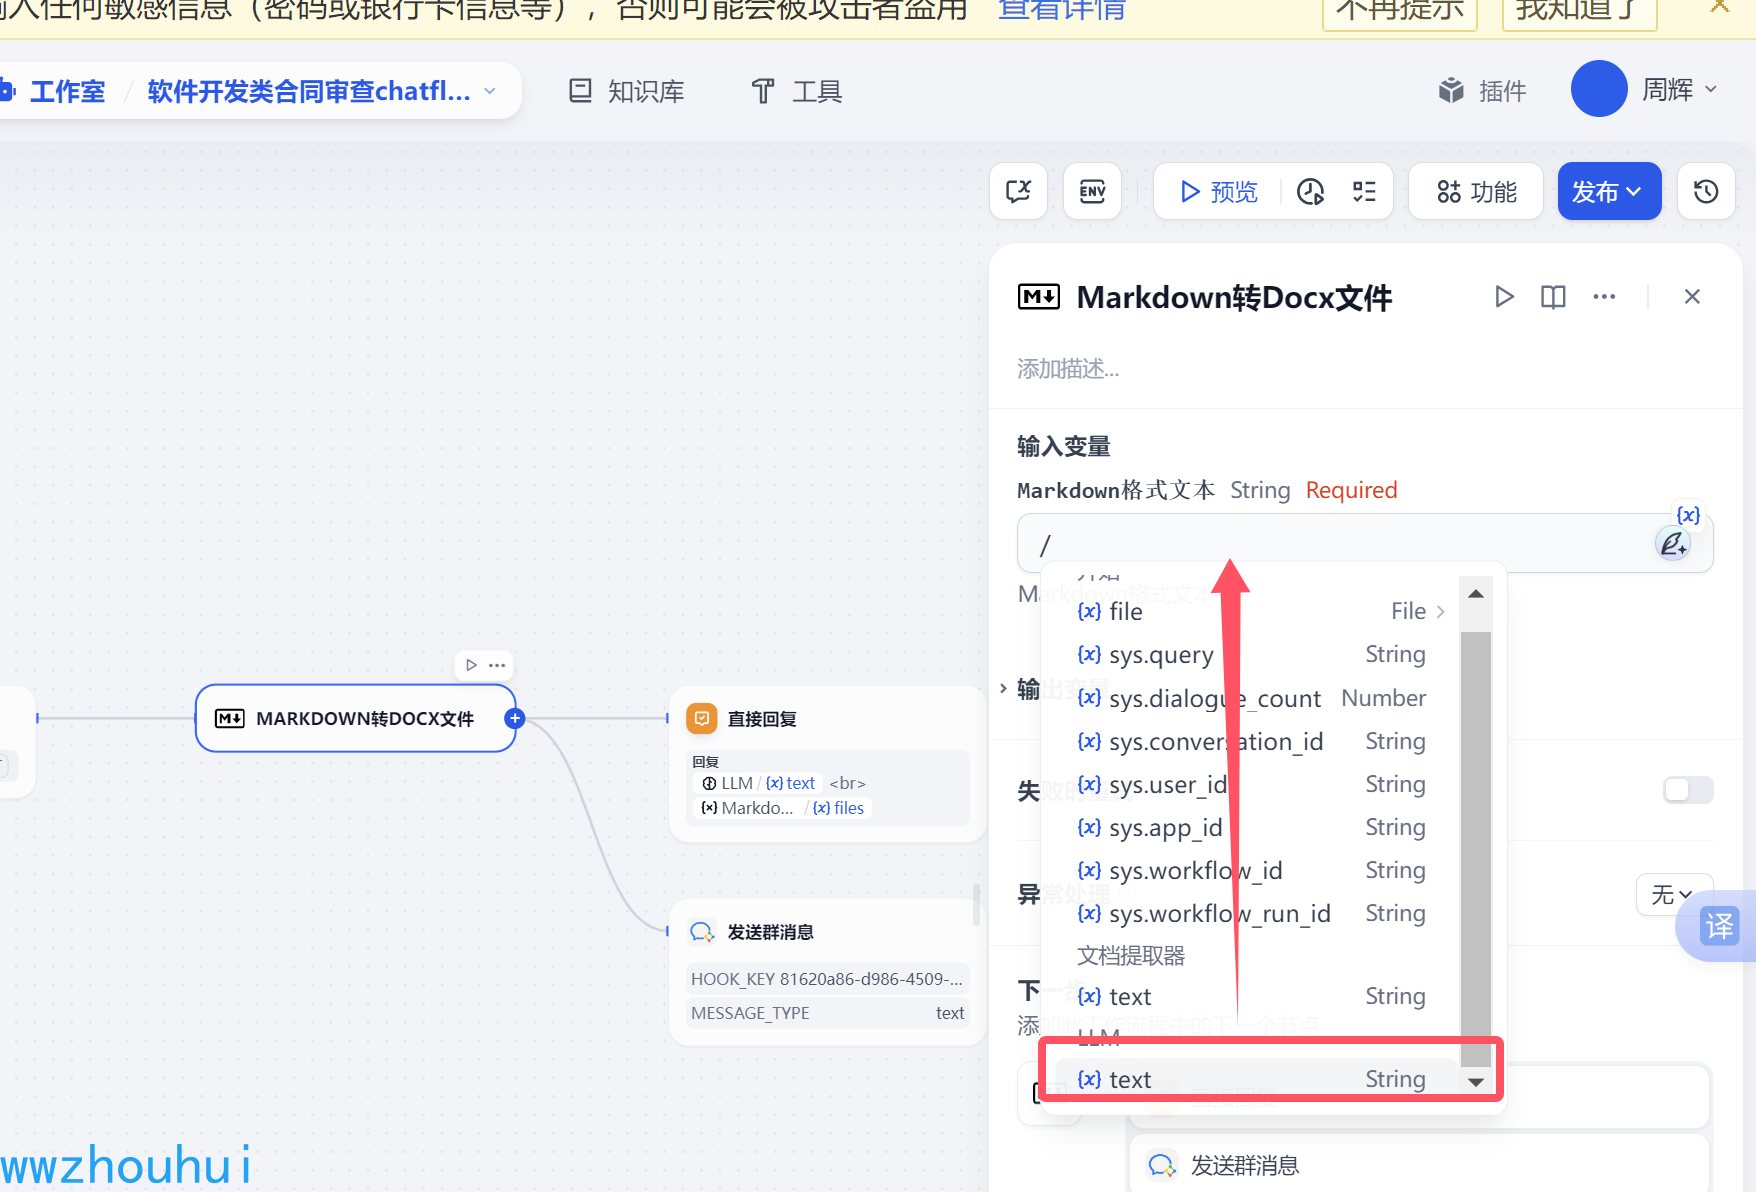Click the variable inspector icon in toolbar
Viewport: 1756px width, 1192px height.
click(1018, 191)
